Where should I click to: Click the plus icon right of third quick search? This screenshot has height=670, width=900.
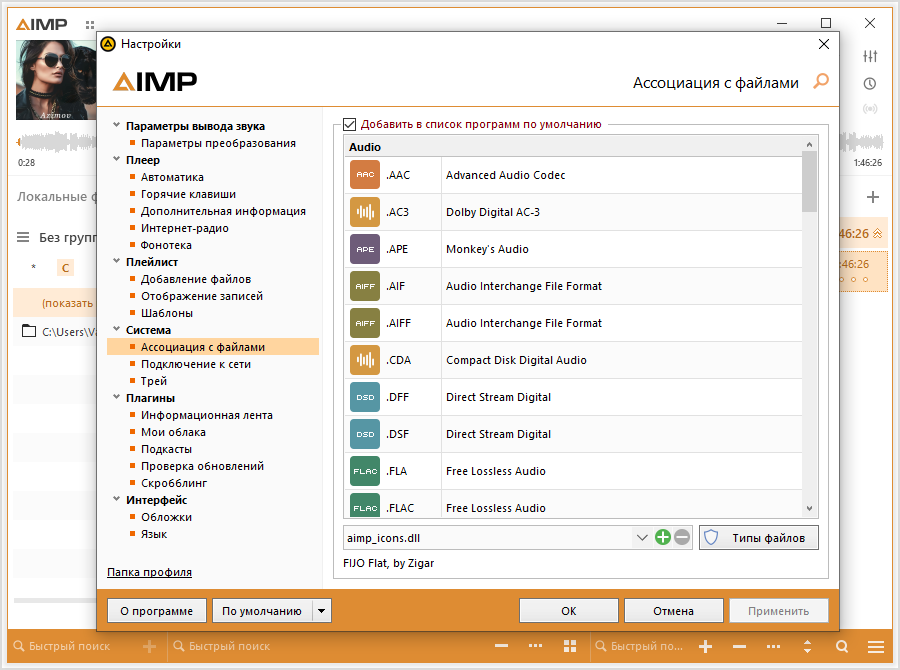[x=705, y=646]
